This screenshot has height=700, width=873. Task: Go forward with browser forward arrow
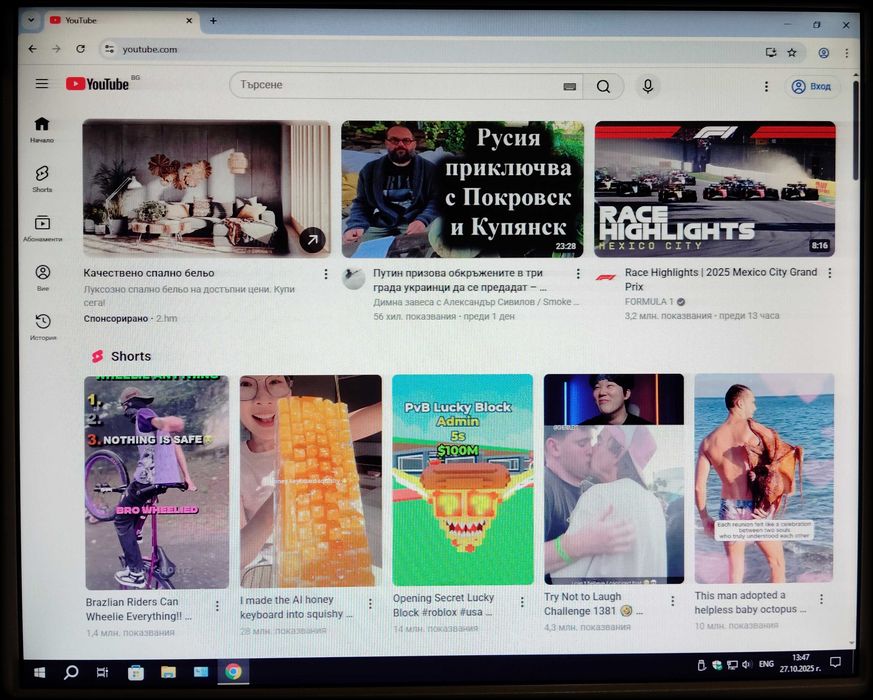point(56,49)
